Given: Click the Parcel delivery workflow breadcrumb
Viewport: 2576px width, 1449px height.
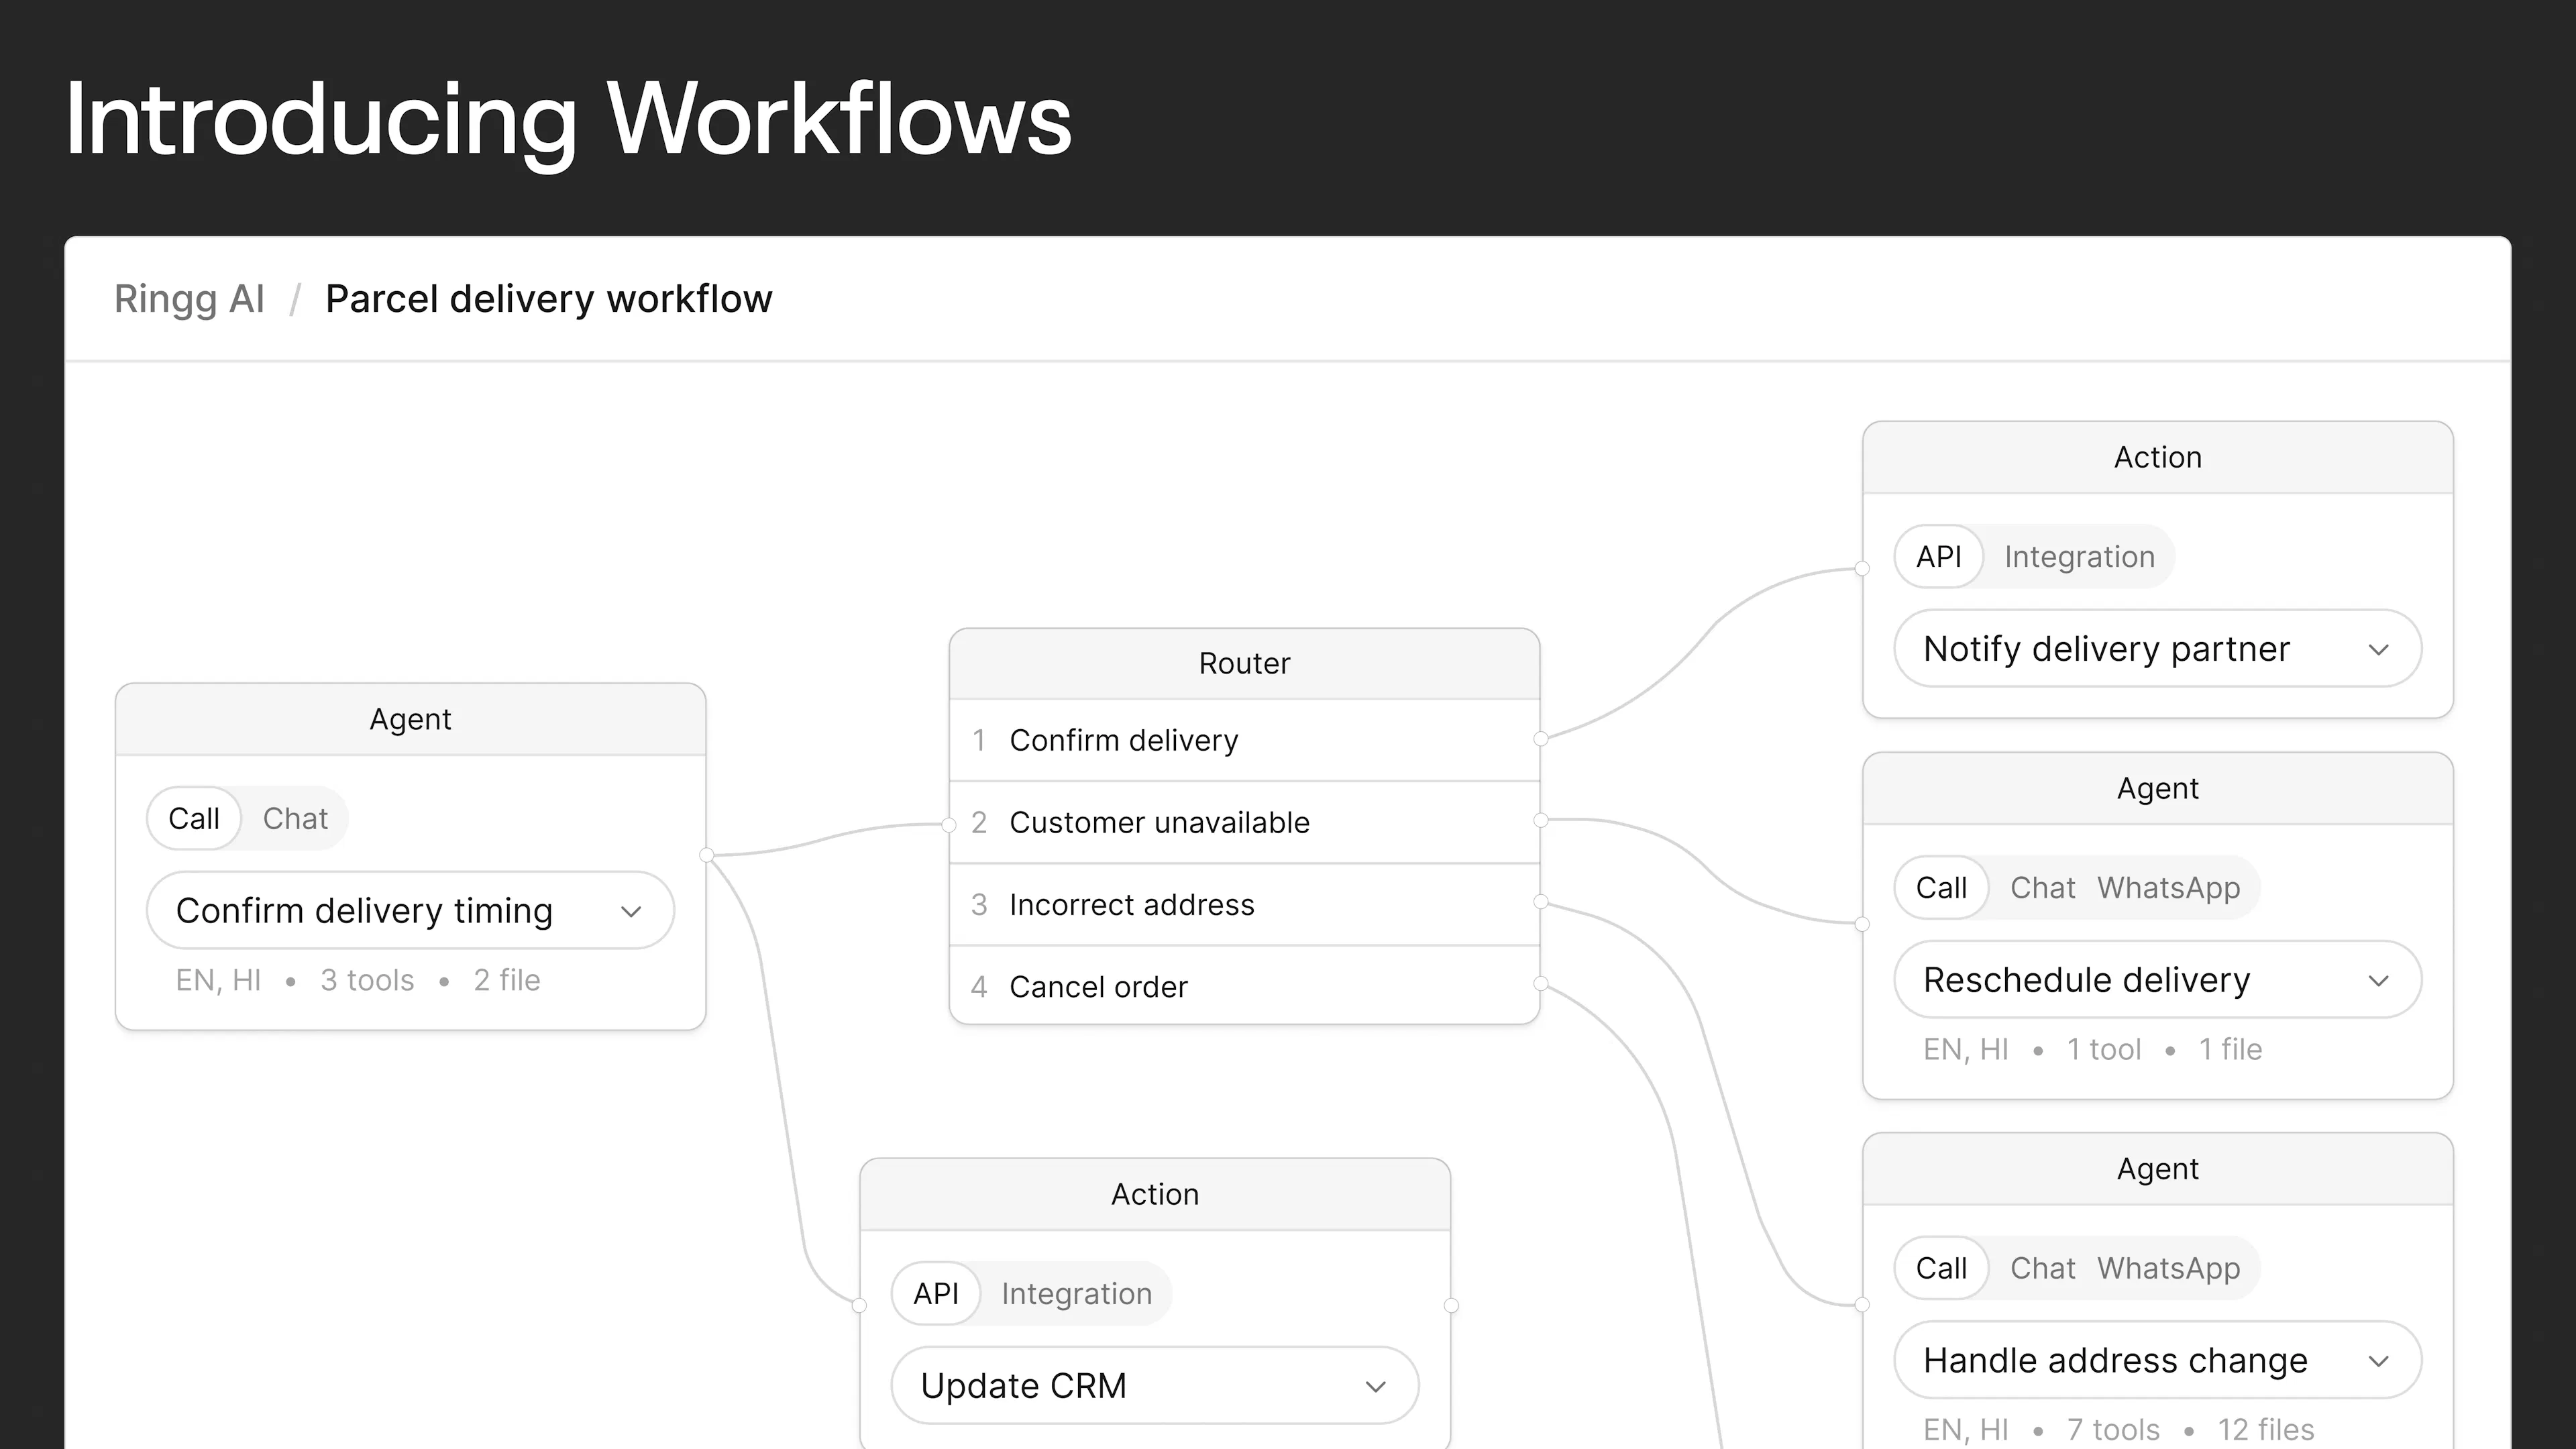Looking at the screenshot, I should coord(549,299).
